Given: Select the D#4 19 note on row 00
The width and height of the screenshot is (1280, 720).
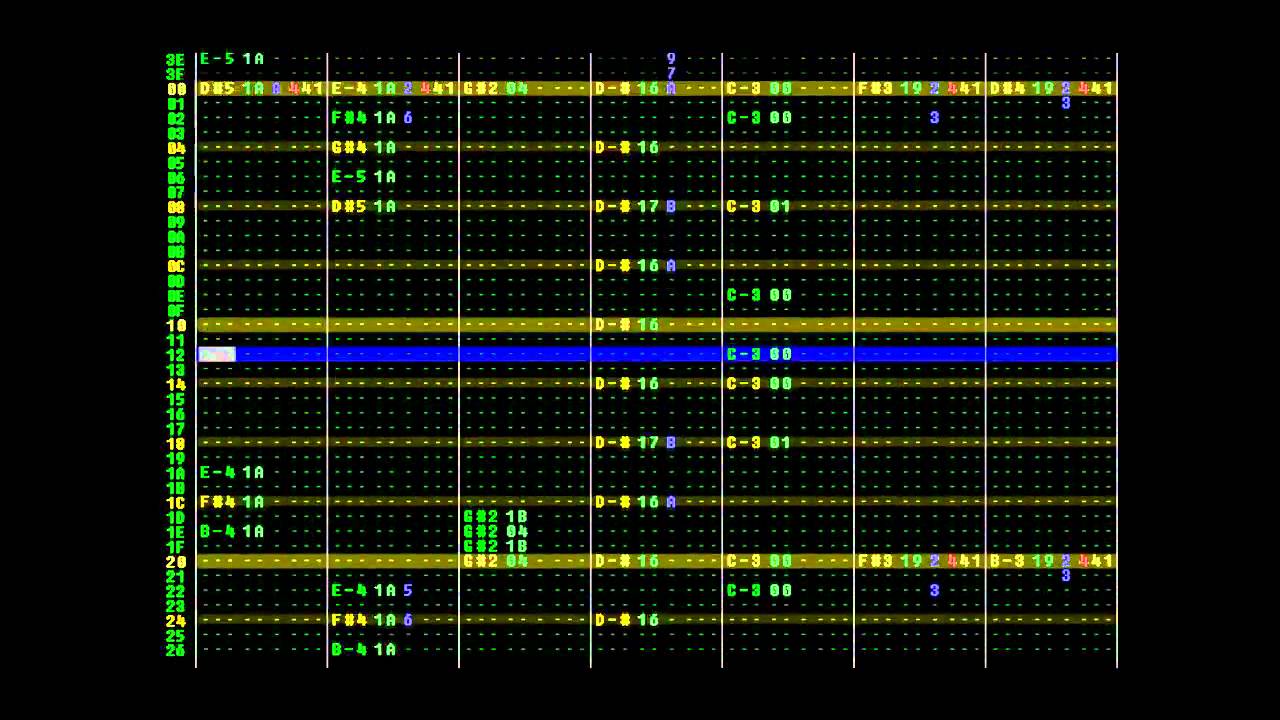Looking at the screenshot, I should (x=1022, y=89).
